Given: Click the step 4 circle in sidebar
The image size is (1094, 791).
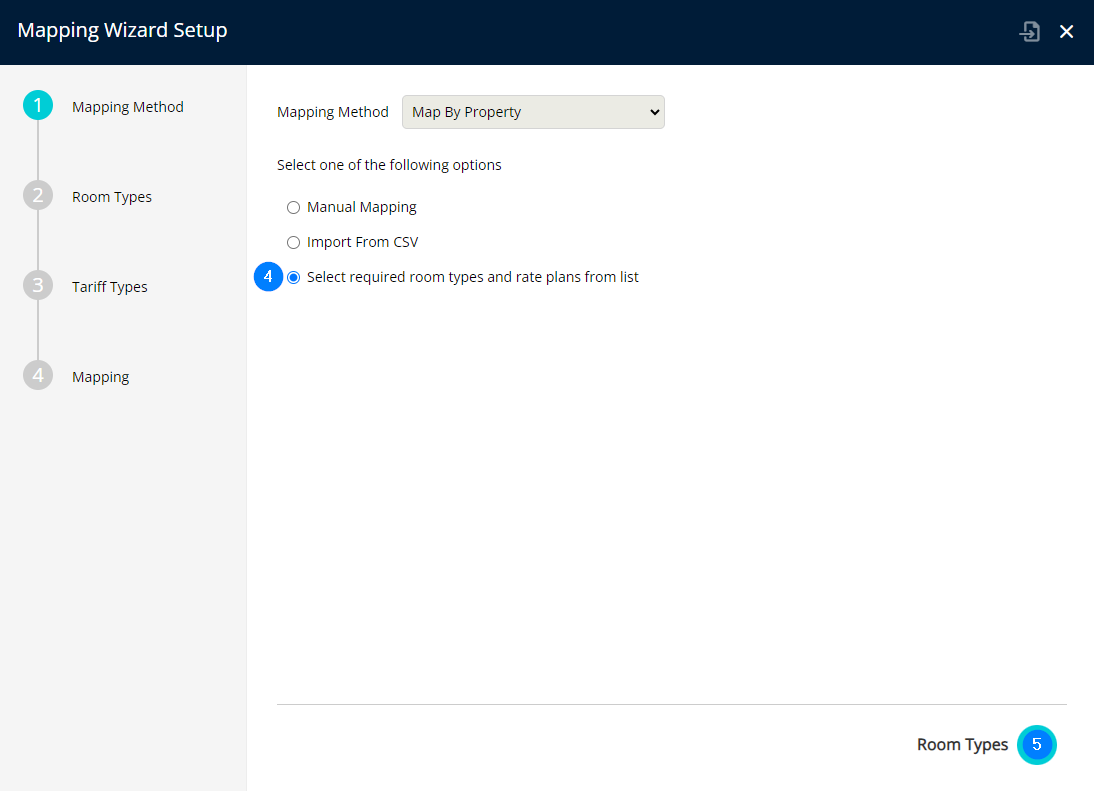Looking at the screenshot, I should (x=38, y=376).
